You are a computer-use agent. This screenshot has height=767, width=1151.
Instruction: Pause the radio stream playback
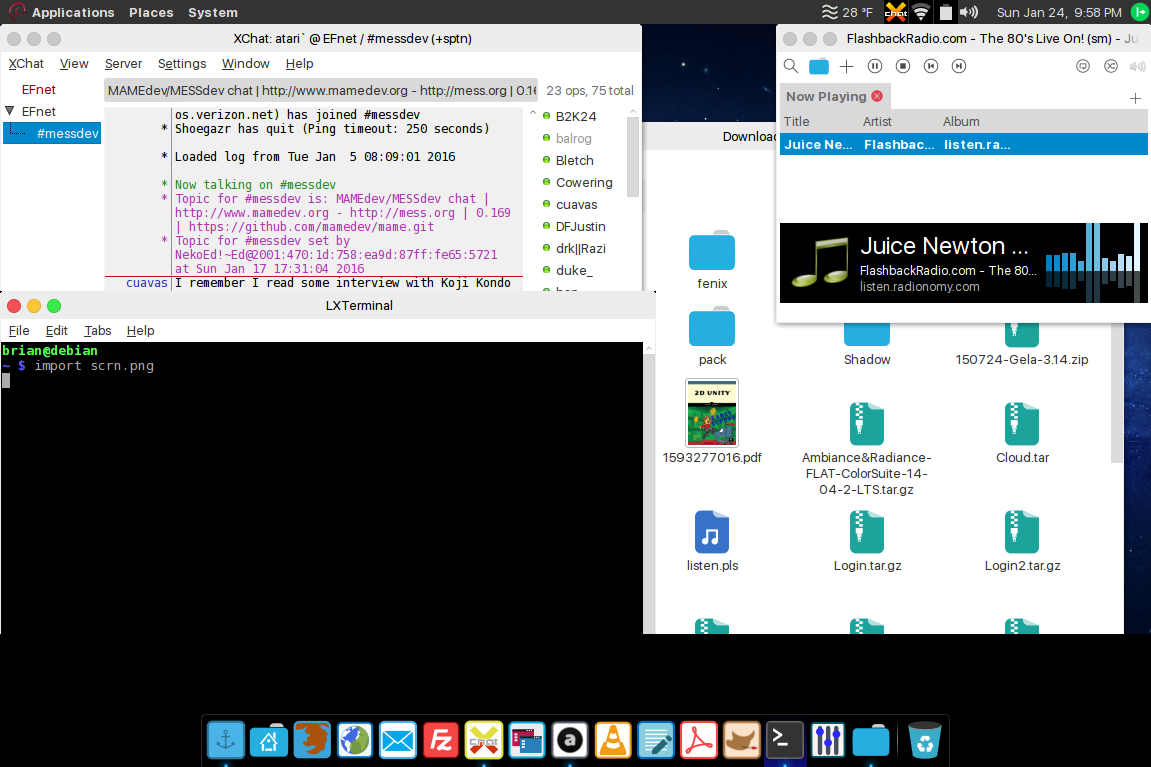tap(875, 66)
